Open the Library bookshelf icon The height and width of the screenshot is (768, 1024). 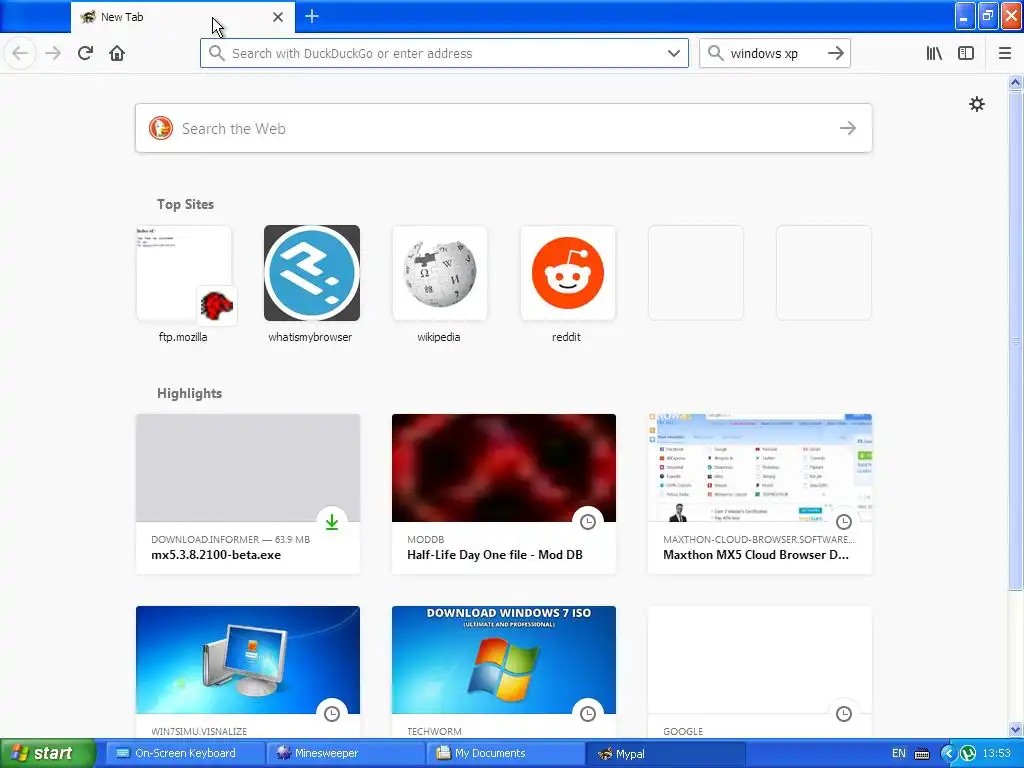pyautogui.click(x=934, y=53)
